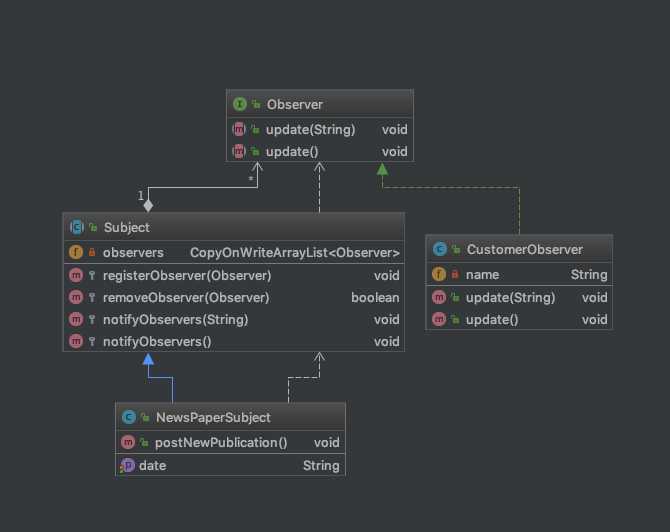The width and height of the screenshot is (670, 532).
Task: Click the field icon beside name
Action: point(439,274)
